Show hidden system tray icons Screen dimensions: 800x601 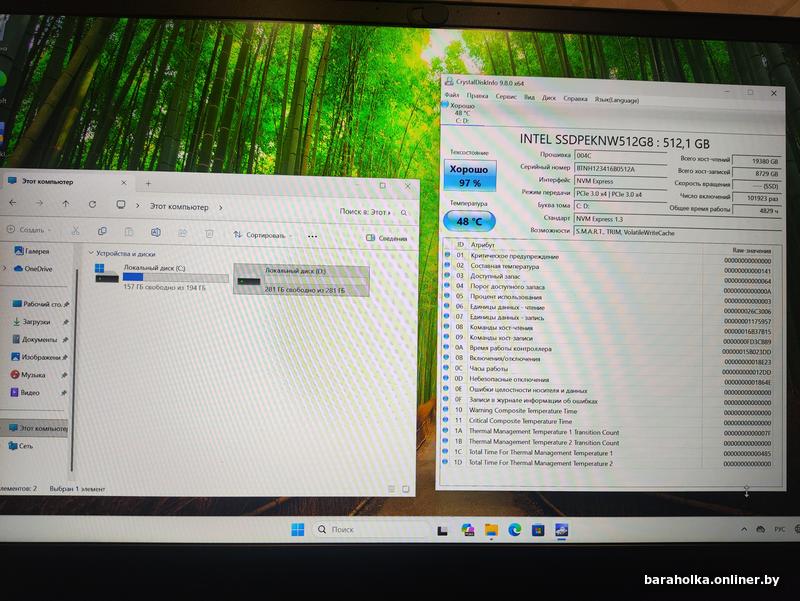744,530
